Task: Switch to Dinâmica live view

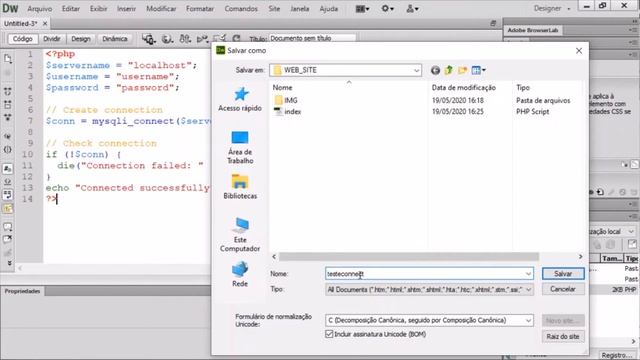Action: pos(115,39)
